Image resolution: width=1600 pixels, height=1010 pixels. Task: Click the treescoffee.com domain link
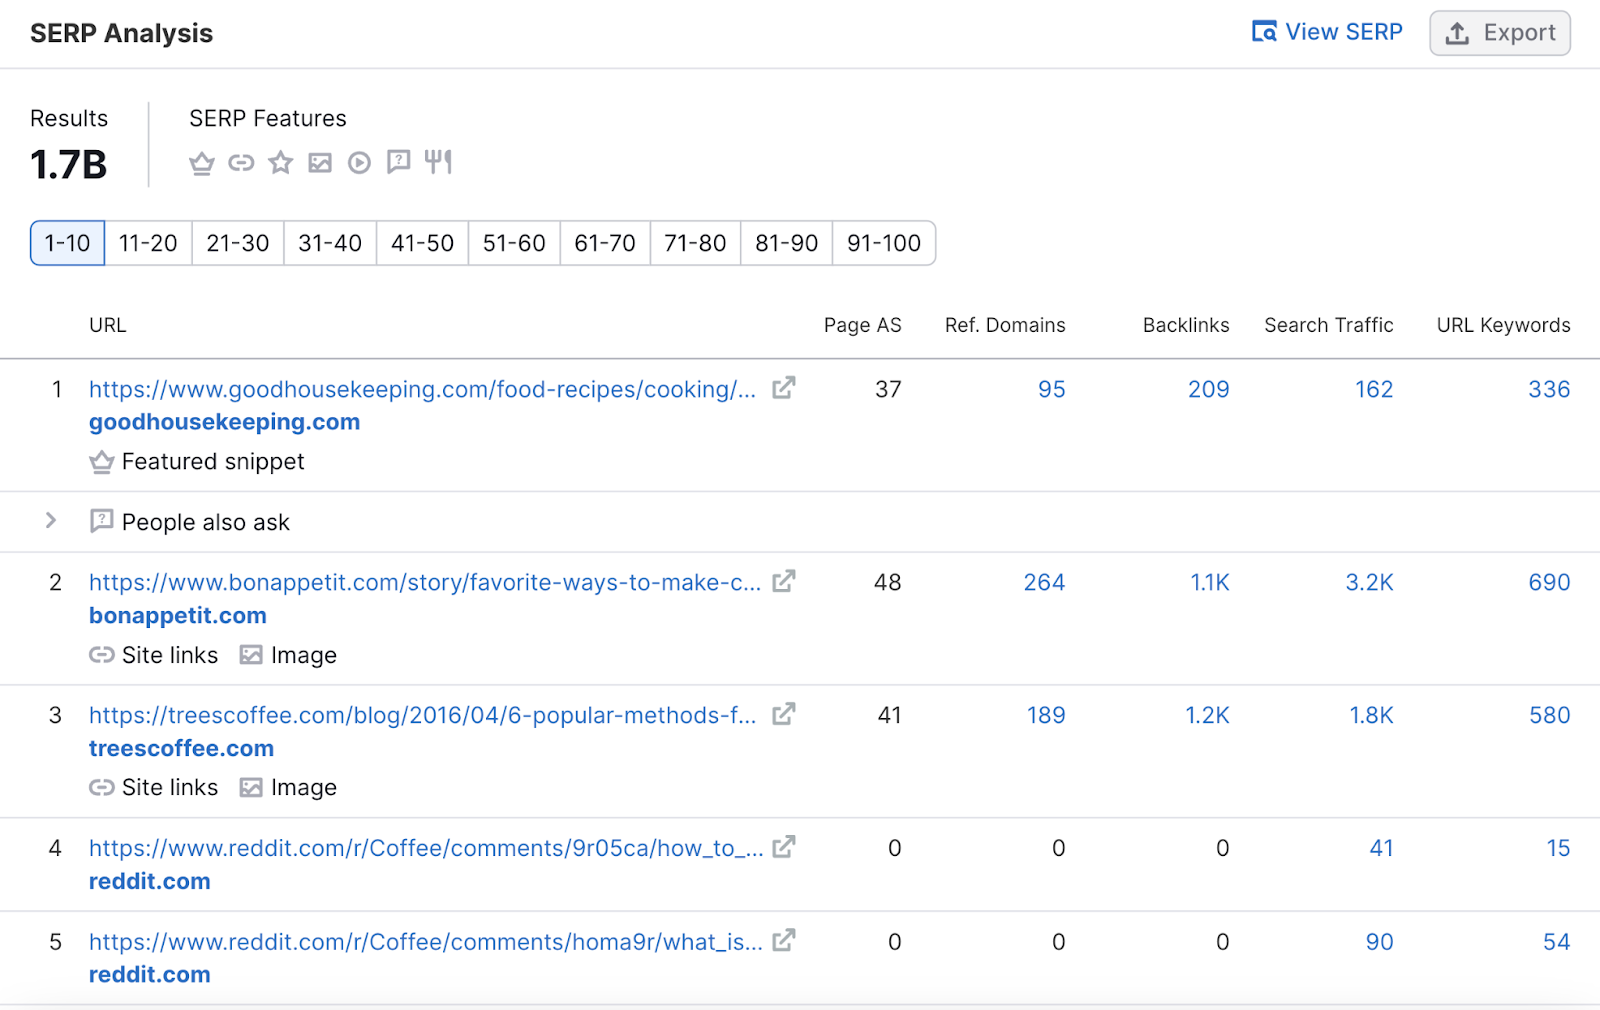181,748
